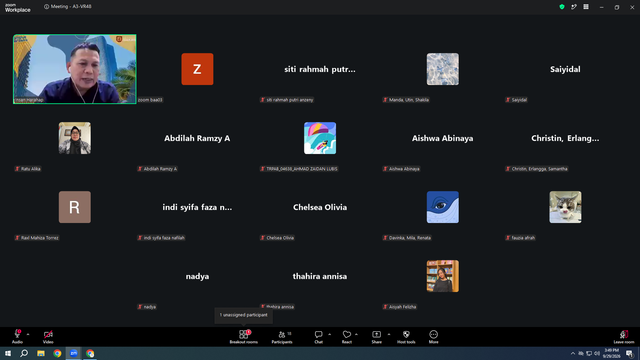Viewport: 640px width, 360px height.
Task: Start camera with the Video icon
Action: [x=48, y=334]
